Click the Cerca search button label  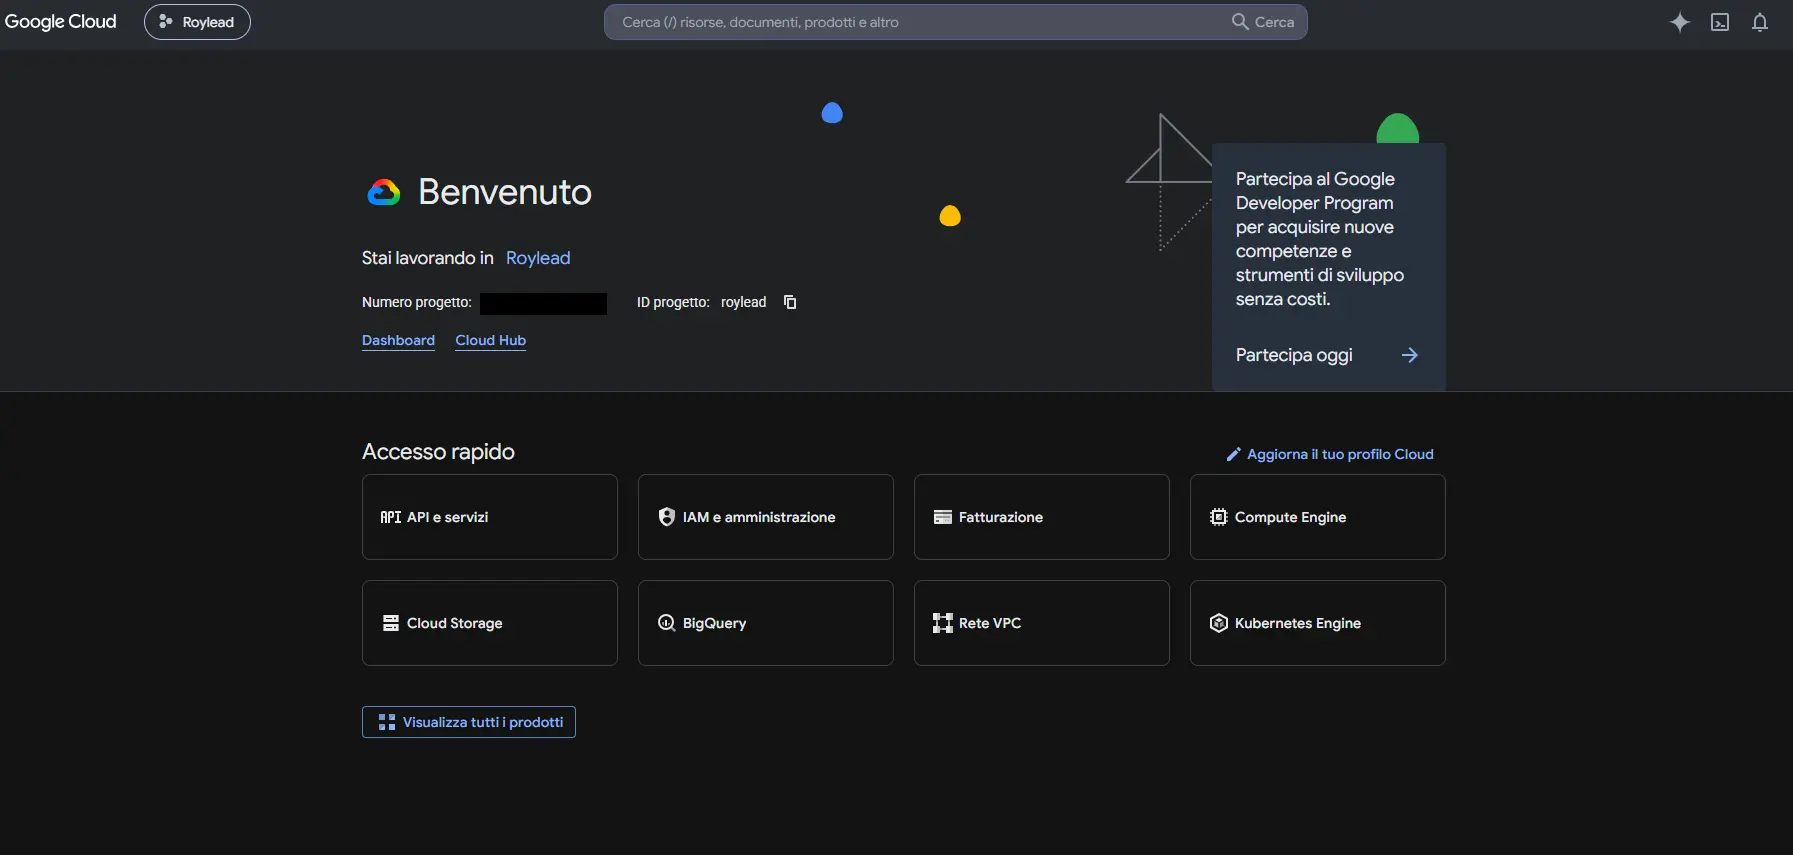[1274, 22]
